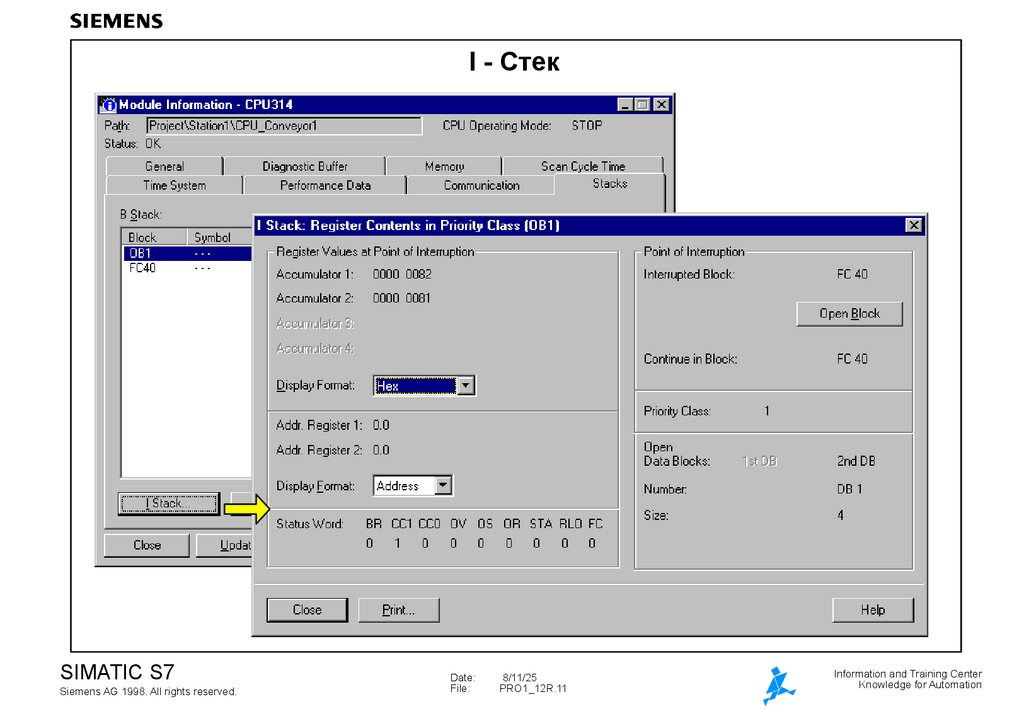Click the Help button in I Stack dialog
The width and height of the screenshot is (1024, 709).
[x=872, y=610]
